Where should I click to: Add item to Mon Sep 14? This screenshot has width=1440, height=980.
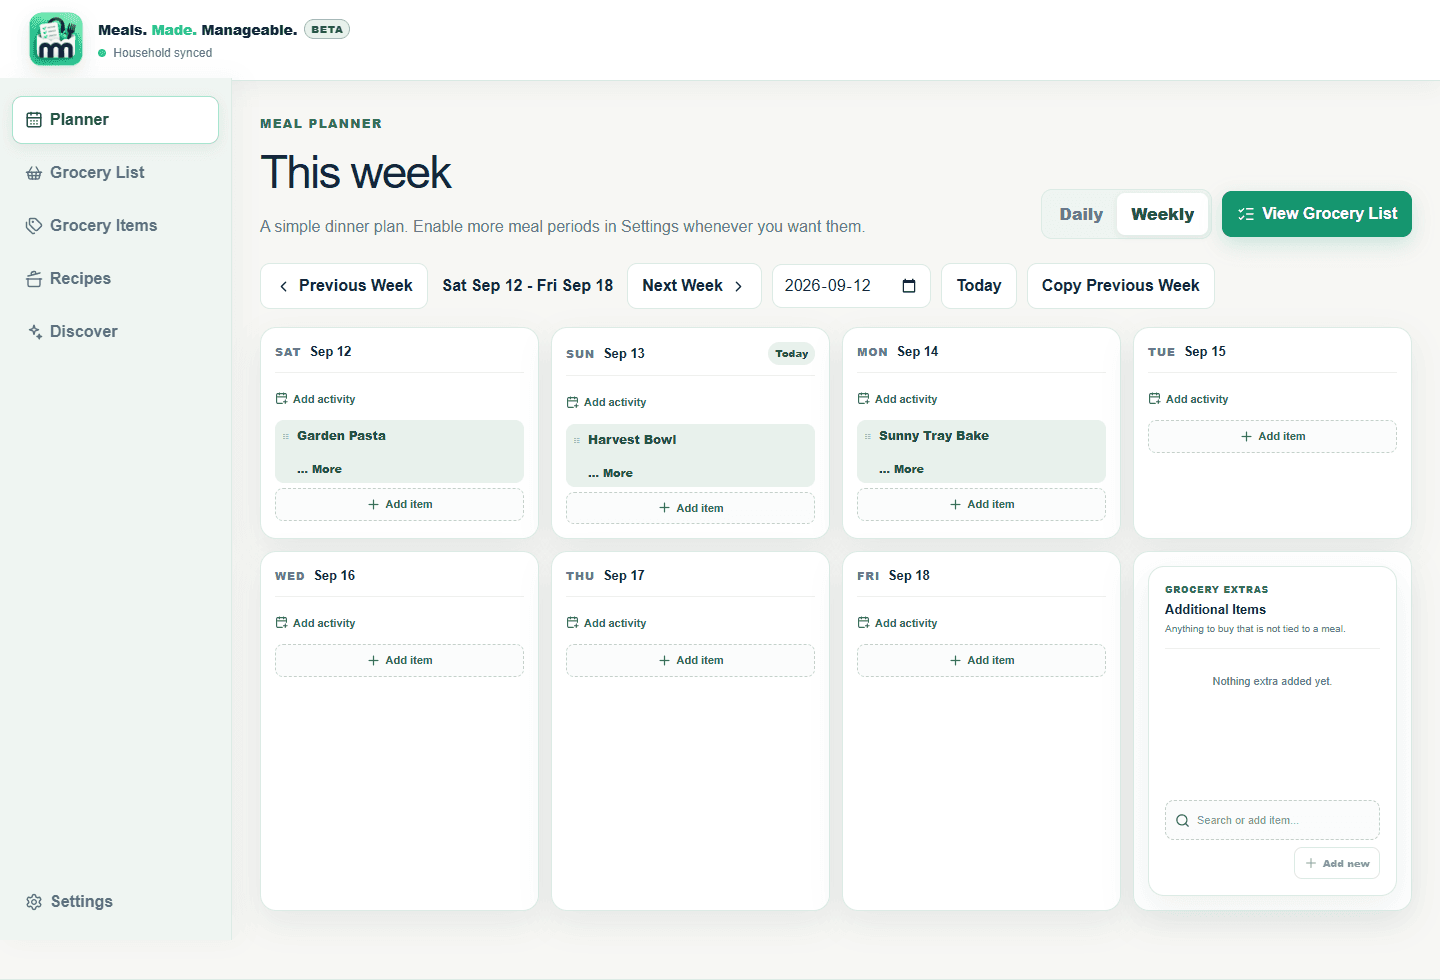(x=981, y=505)
